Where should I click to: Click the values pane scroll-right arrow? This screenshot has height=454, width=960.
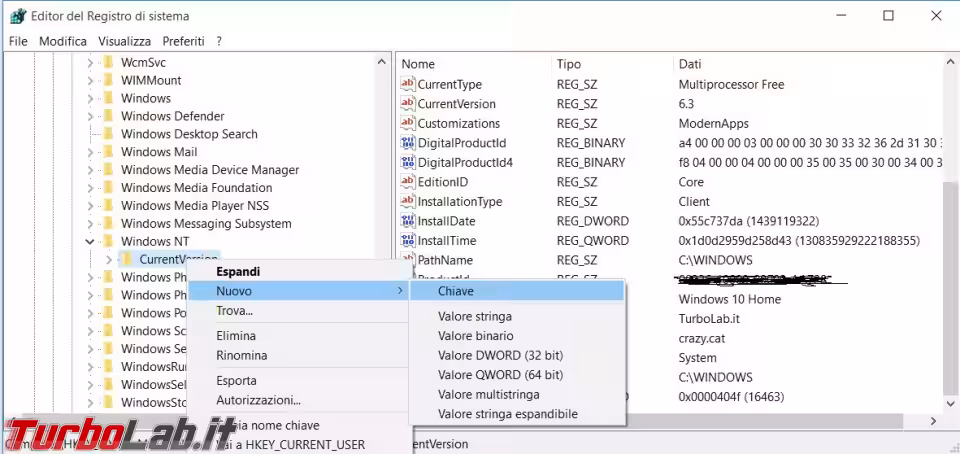(933, 421)
